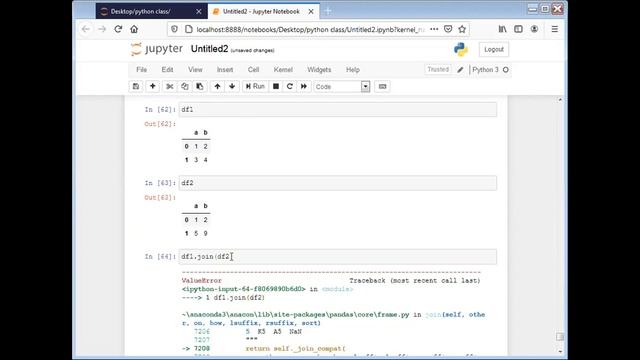Screen dimensions: 640x360
Task: Go back in browser history
Action: pos(86,29)
